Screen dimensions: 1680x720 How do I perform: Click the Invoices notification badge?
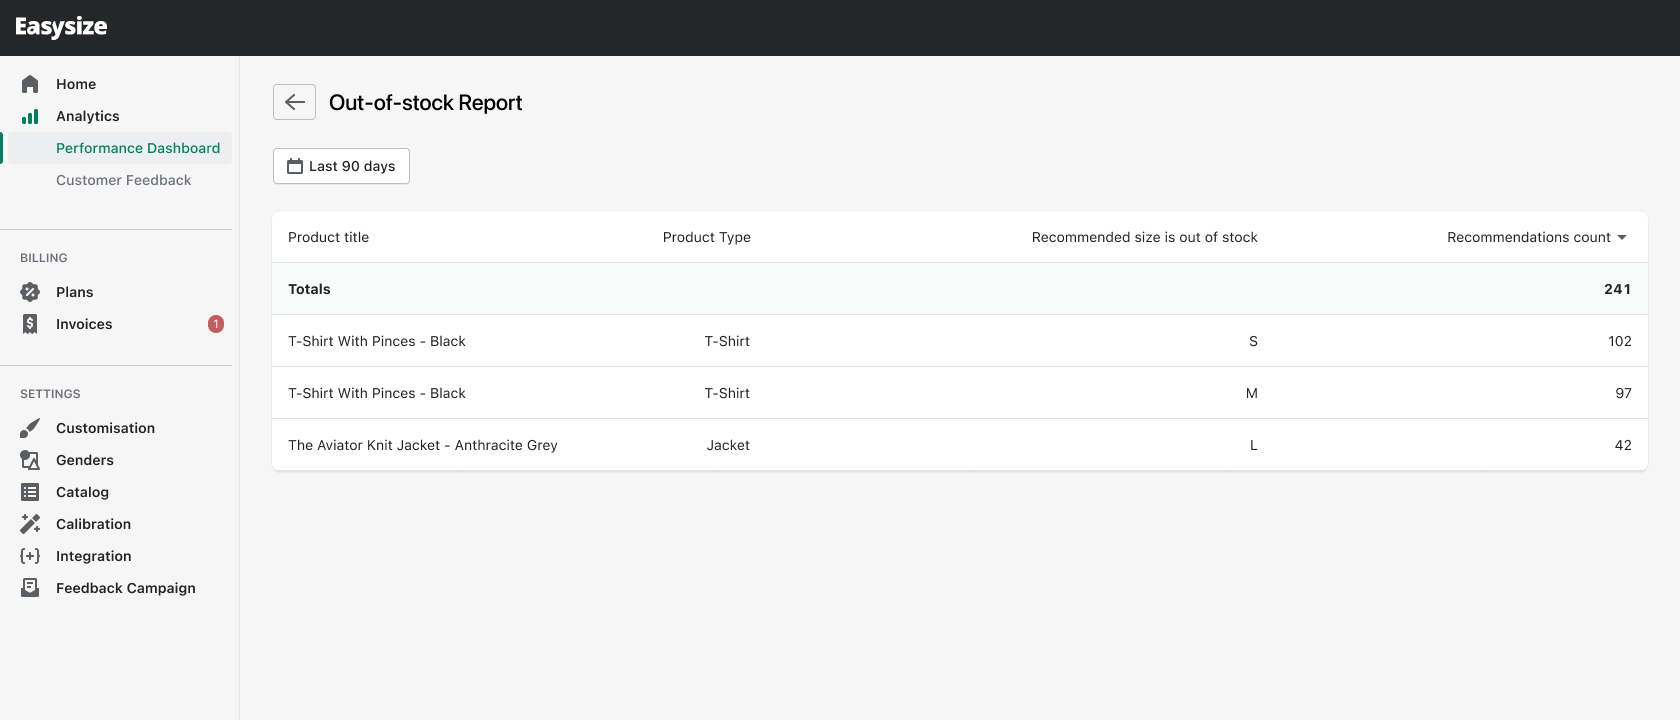[216, 324]
